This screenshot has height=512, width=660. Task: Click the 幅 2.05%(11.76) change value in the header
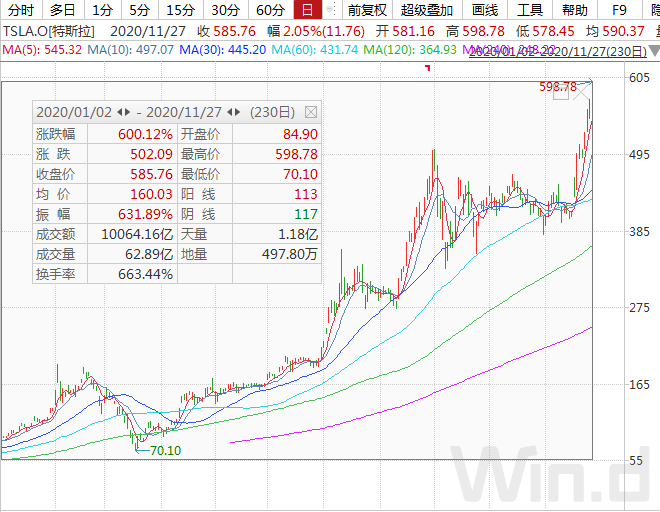[316, 31]
